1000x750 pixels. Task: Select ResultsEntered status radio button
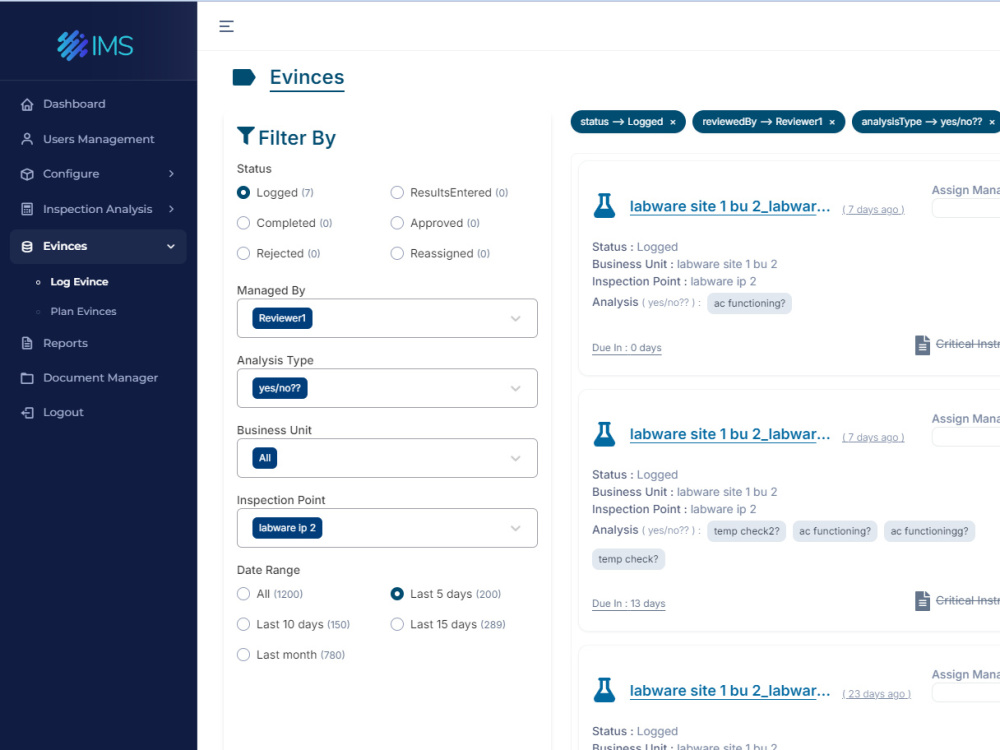pos(397,193)
